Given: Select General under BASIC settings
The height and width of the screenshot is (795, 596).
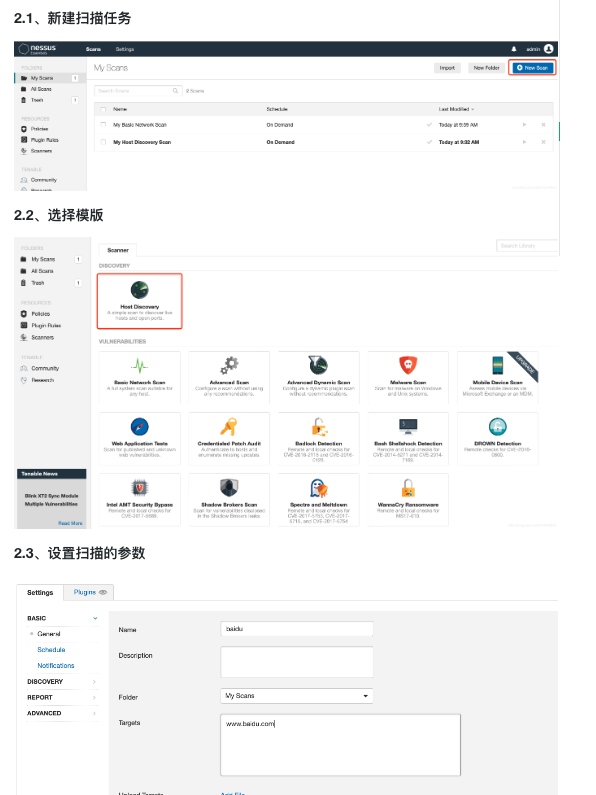Looking at the screenshot, I should 49,634.
